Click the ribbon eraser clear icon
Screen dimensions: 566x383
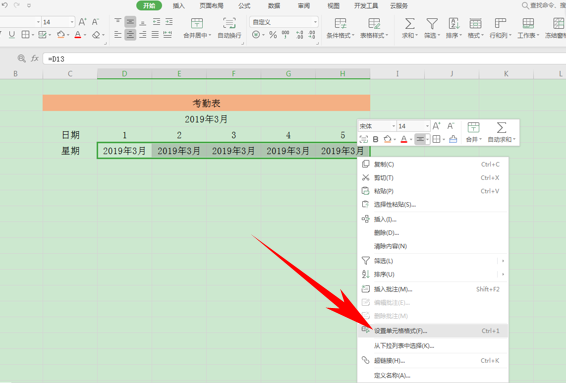[96, 35]
